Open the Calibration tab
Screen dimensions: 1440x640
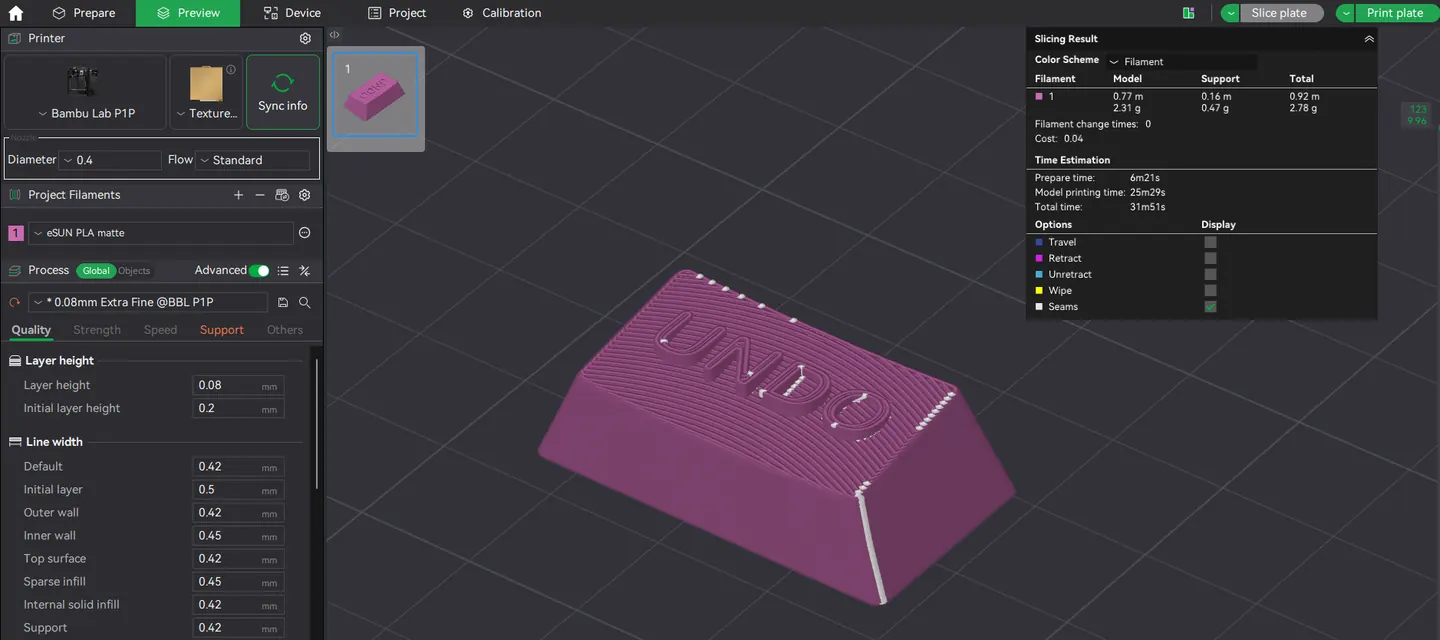(502, 13)
